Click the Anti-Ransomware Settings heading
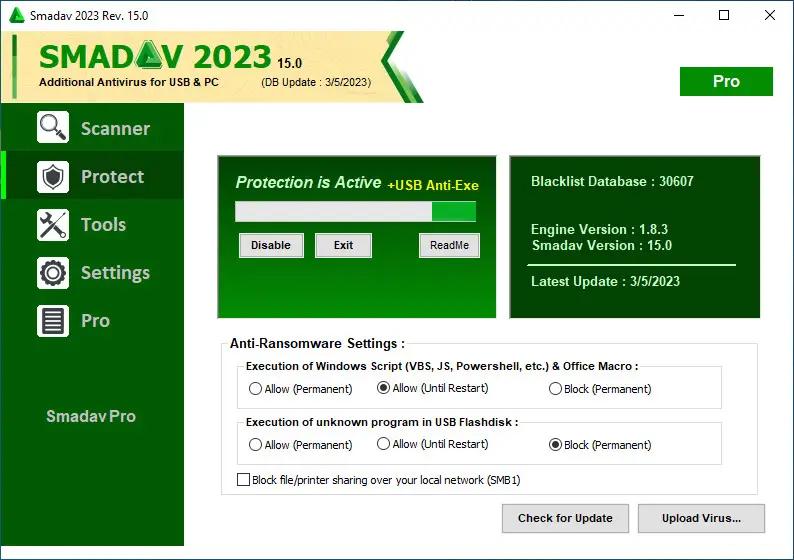This screenshot has height=560, width=794. [317, 343]
